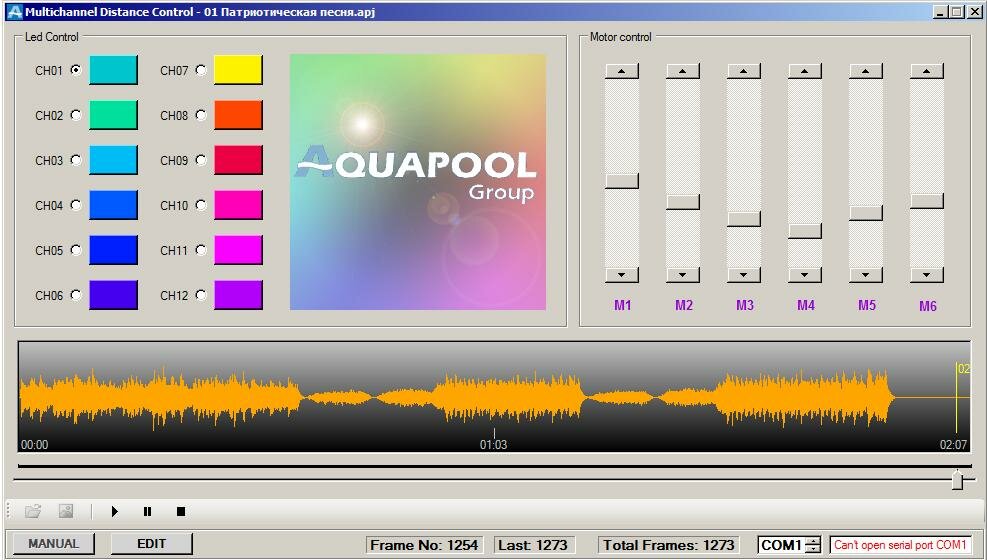Image resolution: width=987 pixels, height=560 pixels.
Task: Open a project file via folder icon
Action: pyautogui.click(x=33, y=512)
